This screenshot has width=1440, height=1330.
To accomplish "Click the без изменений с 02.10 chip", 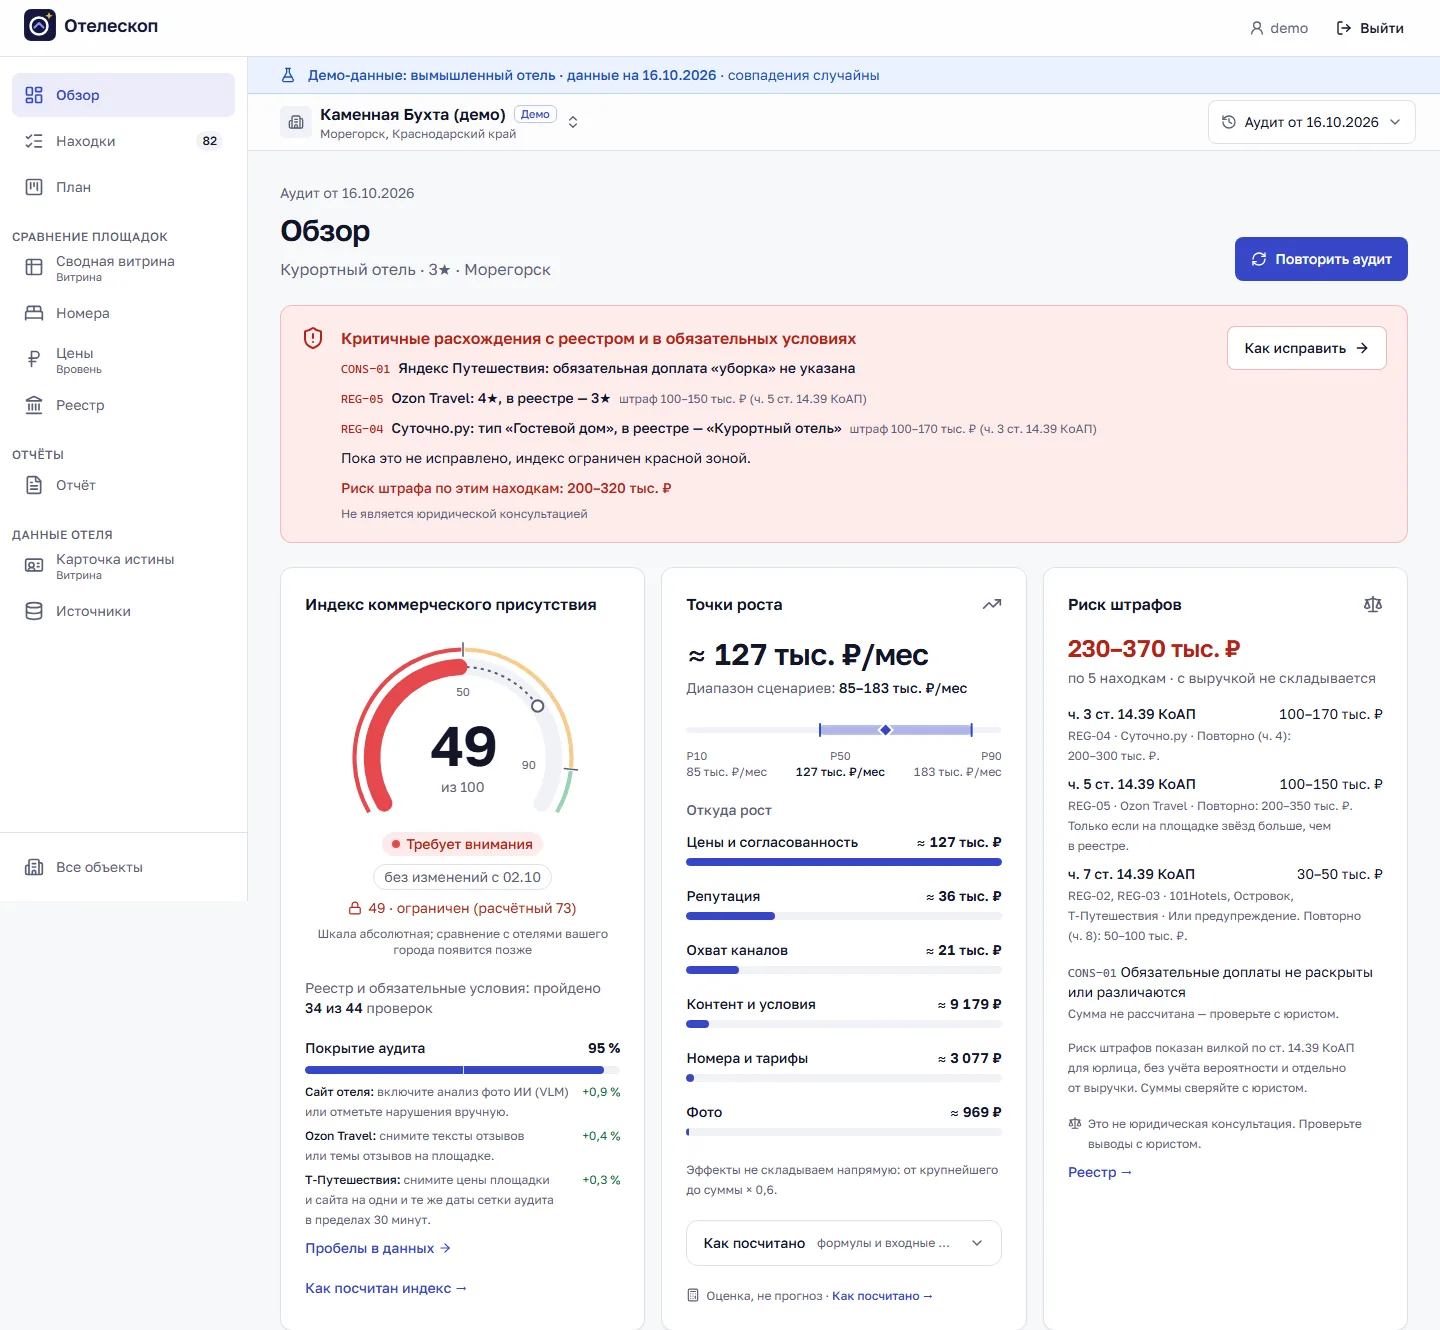I will click(x=462, y=877).
